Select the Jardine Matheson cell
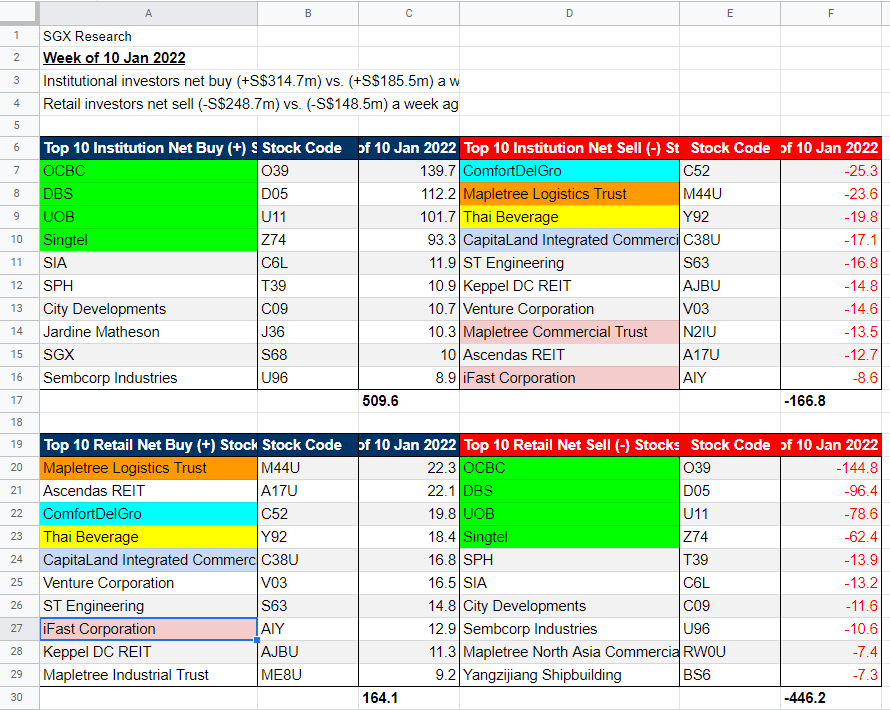 [x=149, y=332]
